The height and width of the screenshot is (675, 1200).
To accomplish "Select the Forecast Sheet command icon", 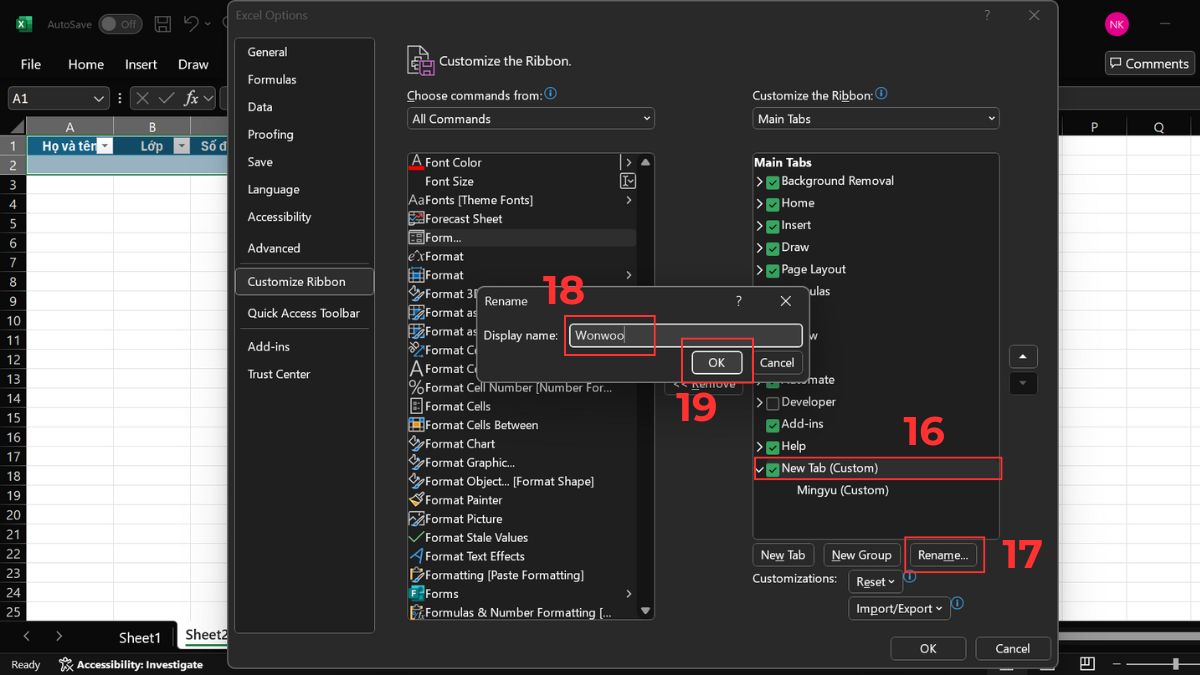I will (418, 218).
